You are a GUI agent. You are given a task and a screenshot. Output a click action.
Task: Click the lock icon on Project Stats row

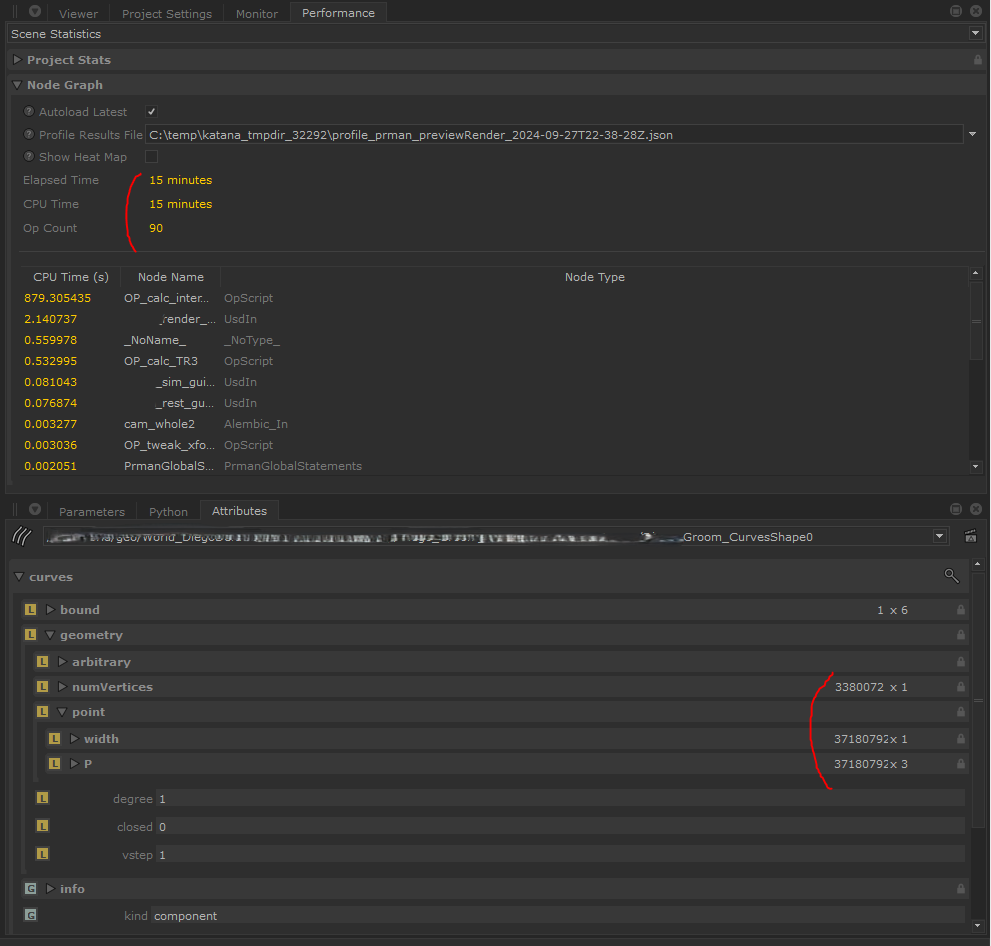[977, 60]
